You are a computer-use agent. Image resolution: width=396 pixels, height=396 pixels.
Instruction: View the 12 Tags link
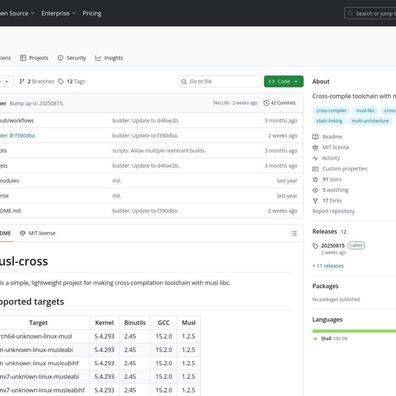point(72,81)
